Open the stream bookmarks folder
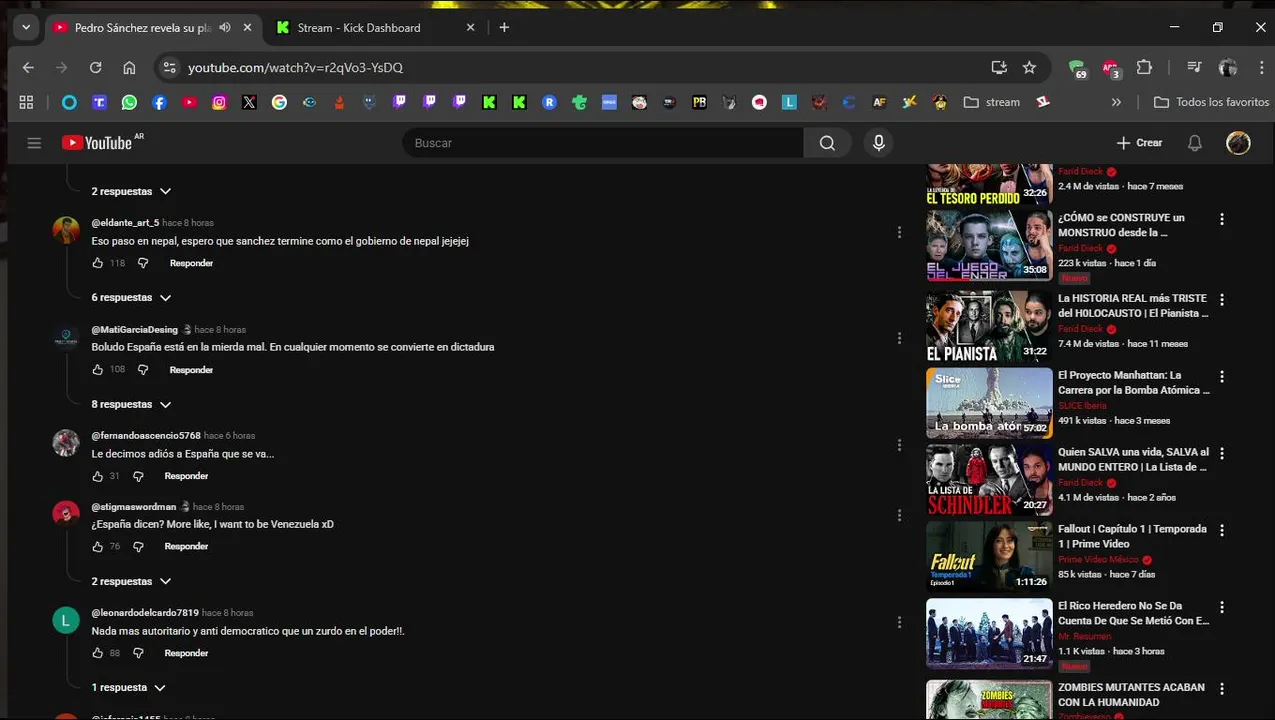The image size is (1275, 720). tap(992, 102)
